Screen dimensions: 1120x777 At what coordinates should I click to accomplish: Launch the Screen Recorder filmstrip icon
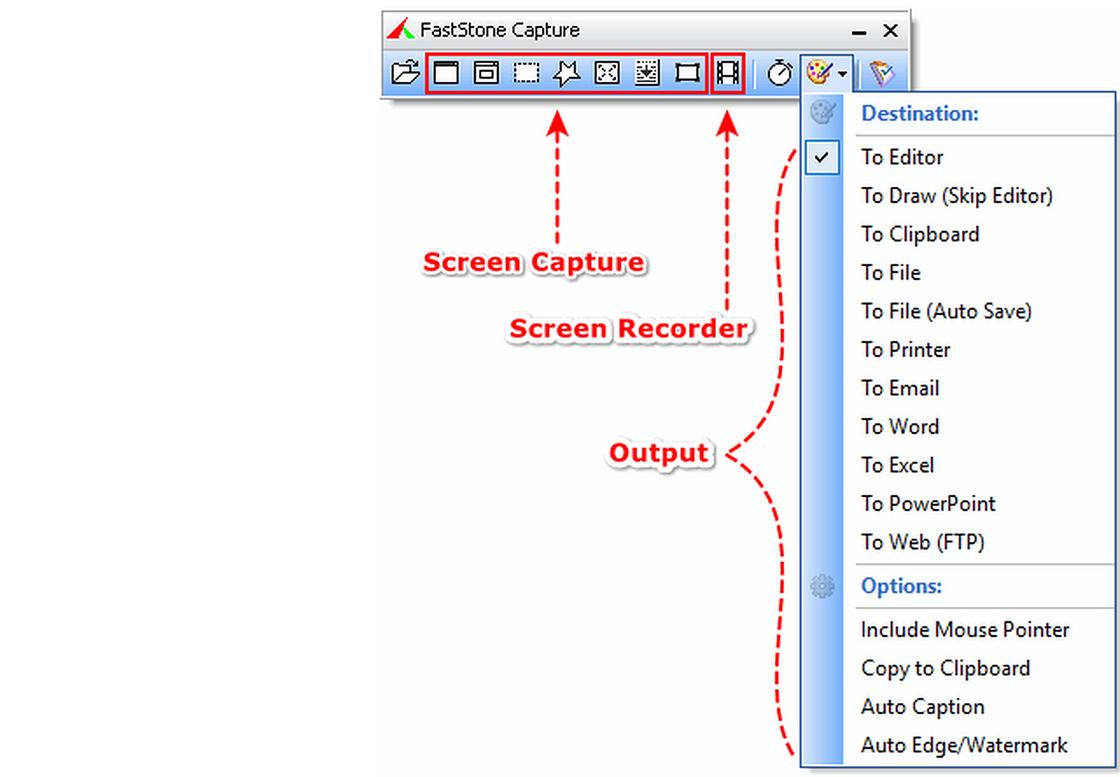point(727,73)
